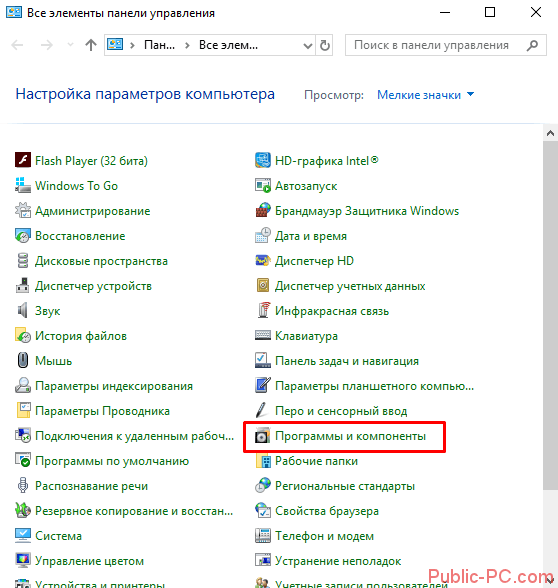Viewport: 558px width, 588px height.
Task: Expand the address bar history dropdown
Action: tap(308, 45)
